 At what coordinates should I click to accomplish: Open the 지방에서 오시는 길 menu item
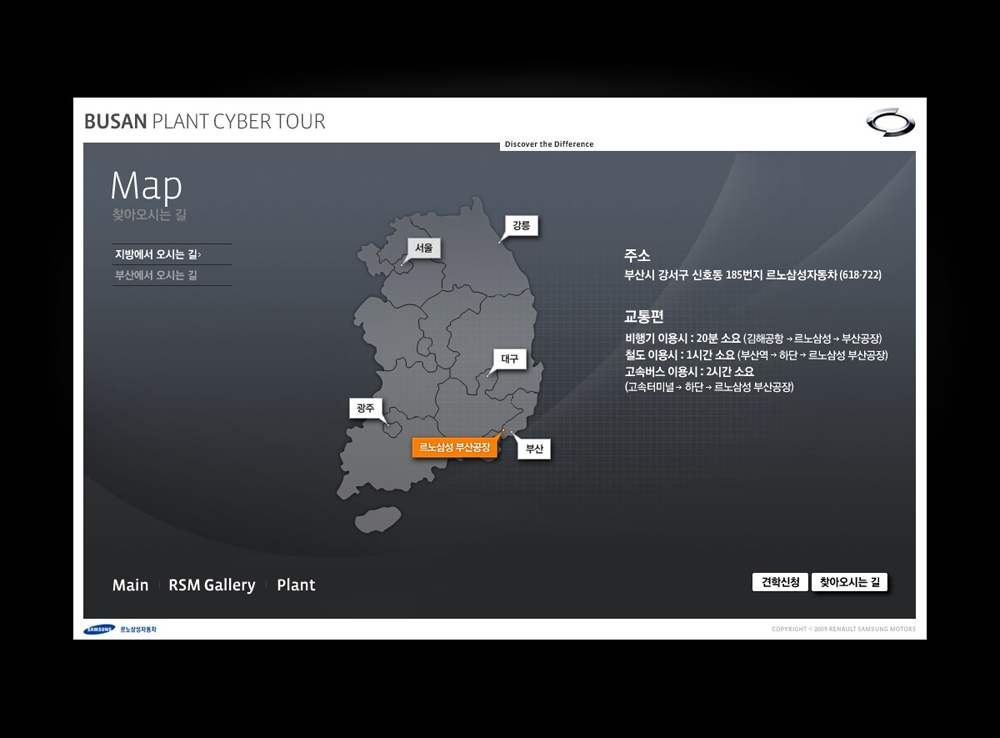[x=159, y=255]
